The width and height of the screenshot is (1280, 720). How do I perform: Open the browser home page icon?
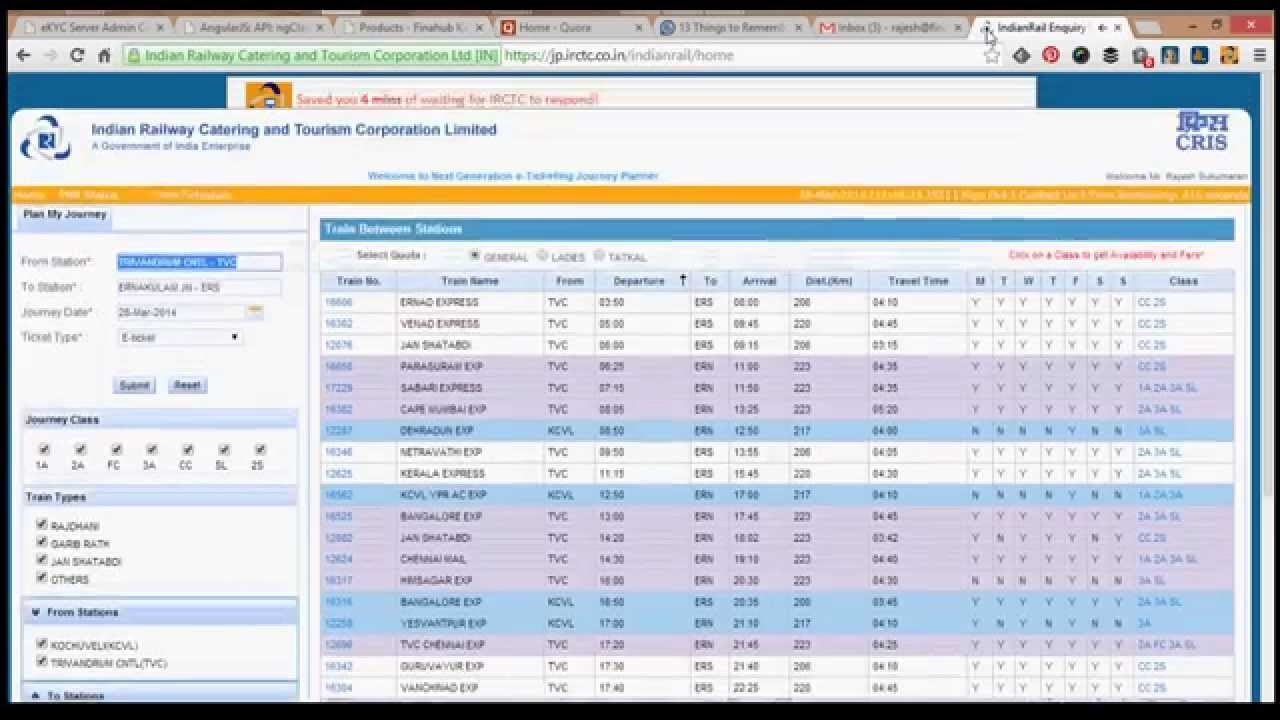click(x=104, y=55)
